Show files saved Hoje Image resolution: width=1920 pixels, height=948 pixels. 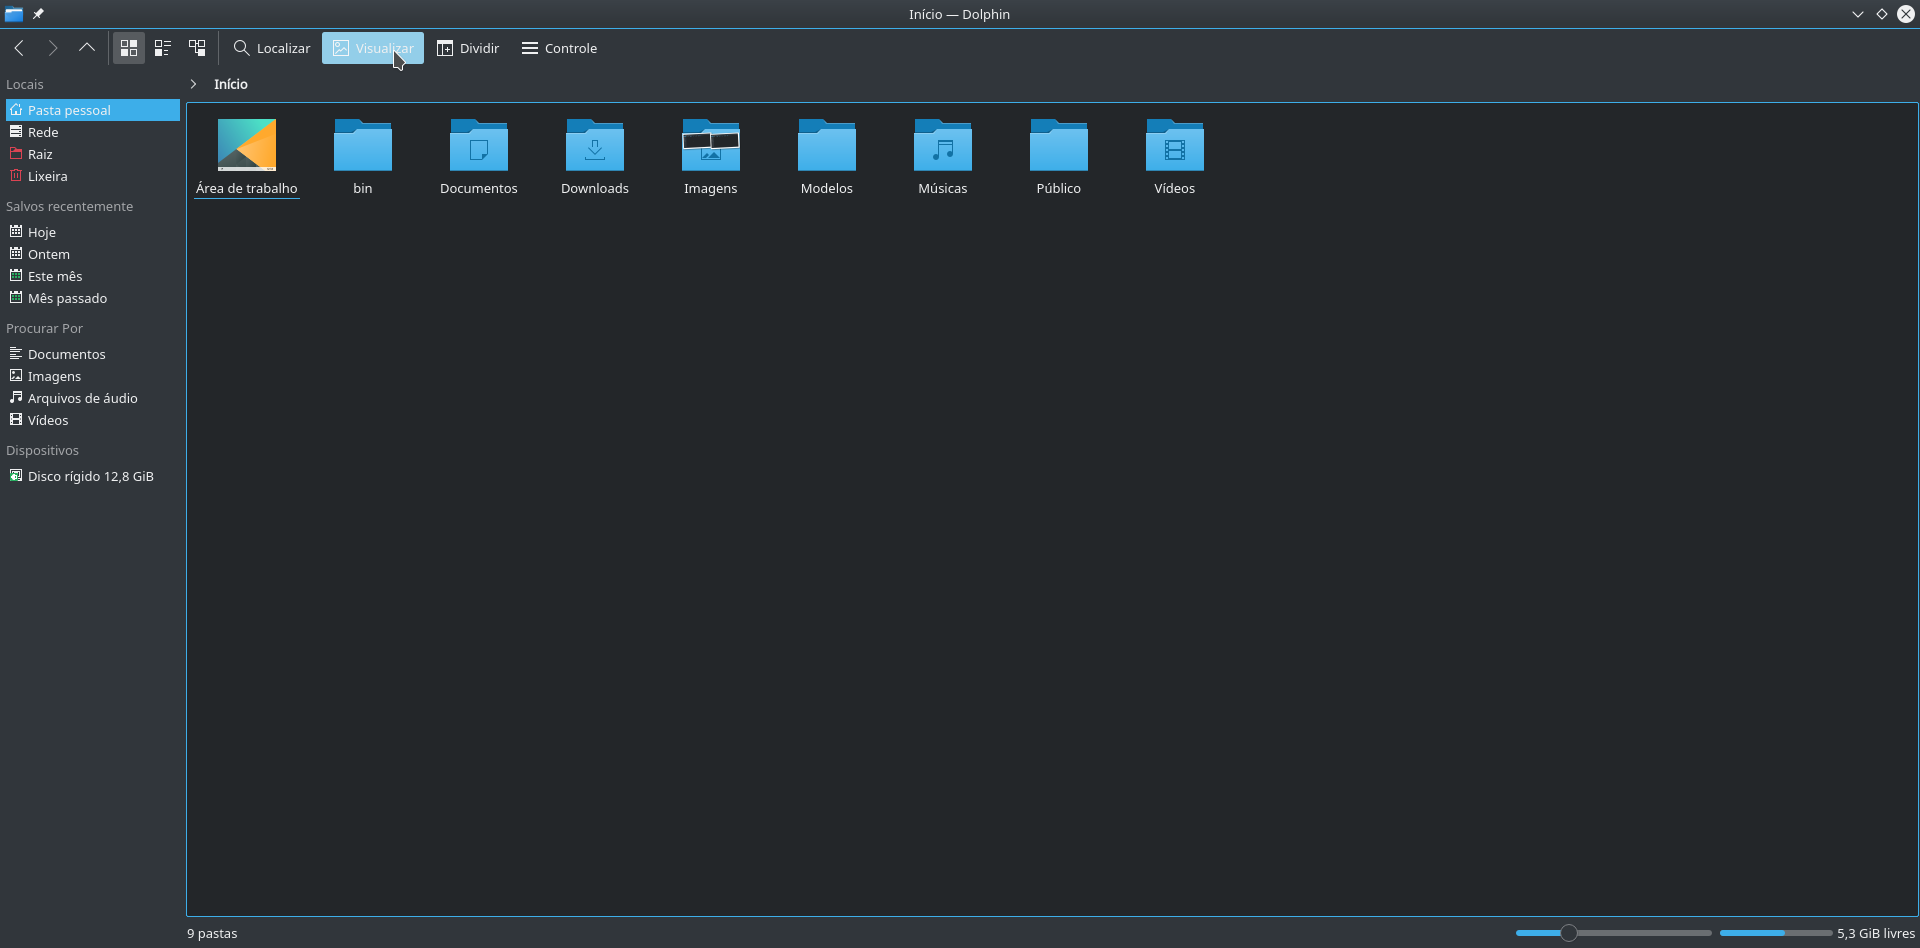click(93, 232)
